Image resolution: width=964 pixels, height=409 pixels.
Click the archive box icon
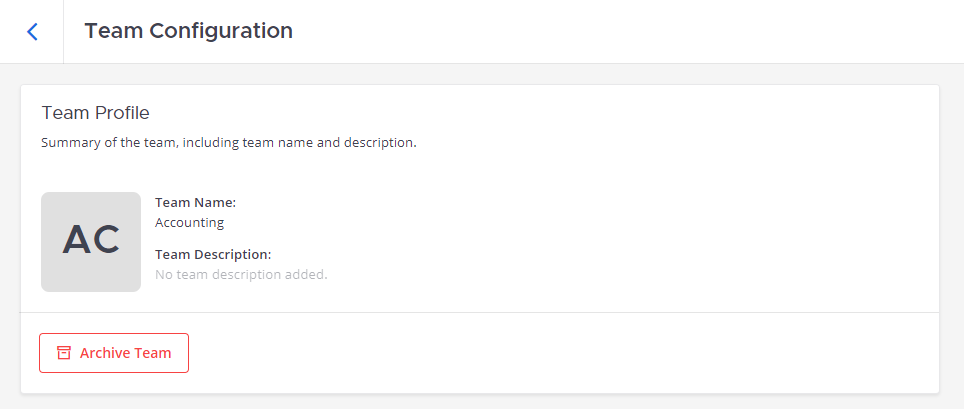[64, 353]
